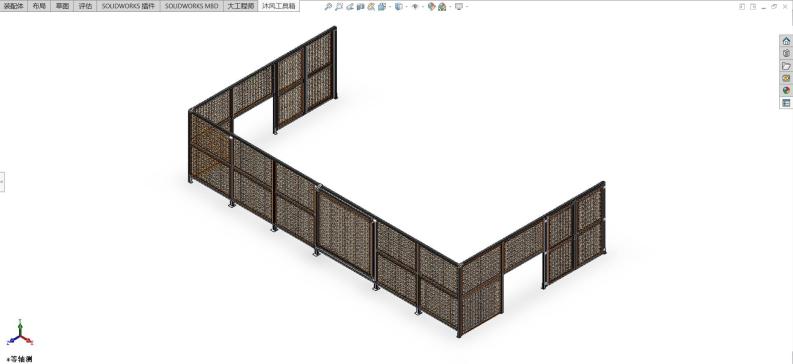Image resolution: width=793 pixels, height=364 pixels.
Task: Open the View Orientation icon
Action: (382, 7)
